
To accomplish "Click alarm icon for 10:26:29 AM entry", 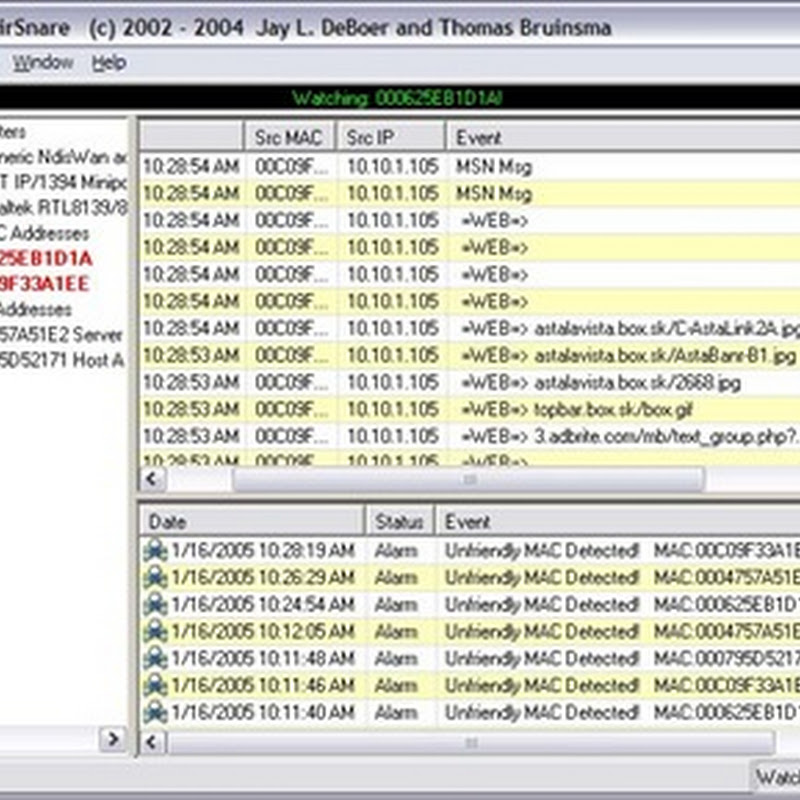I will pyautogui.click(x=155, y=578).
